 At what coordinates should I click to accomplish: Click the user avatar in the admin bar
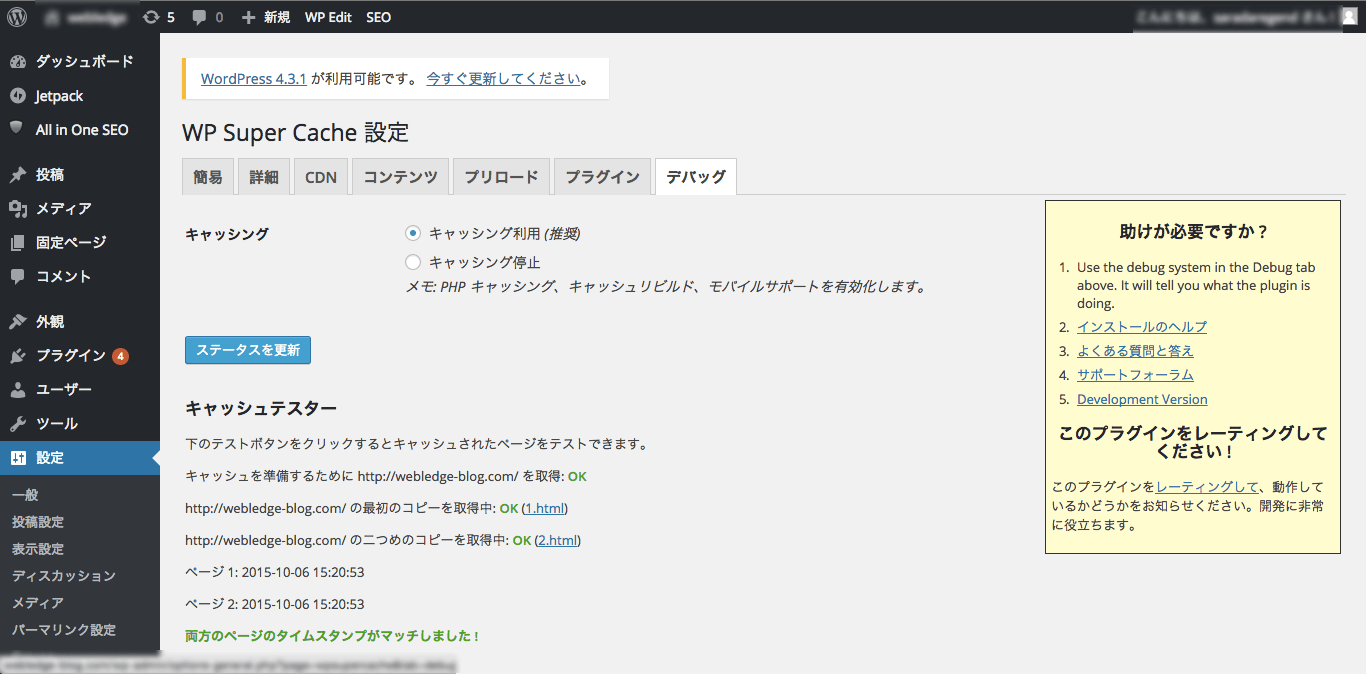pyautogui.click(x=1349, y=17)
